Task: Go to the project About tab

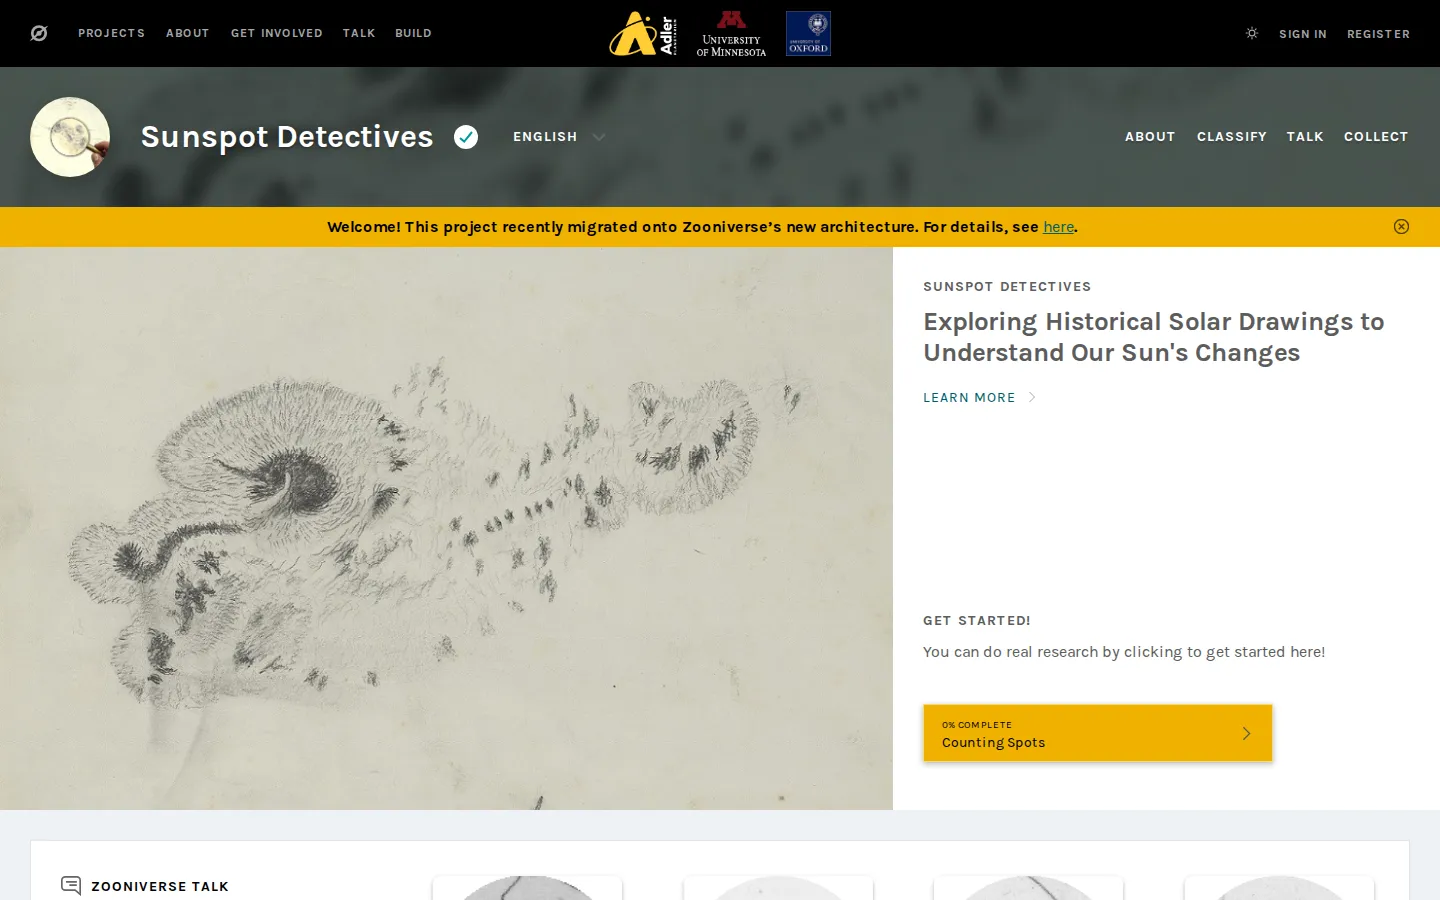Action: tap(1150, 137)
